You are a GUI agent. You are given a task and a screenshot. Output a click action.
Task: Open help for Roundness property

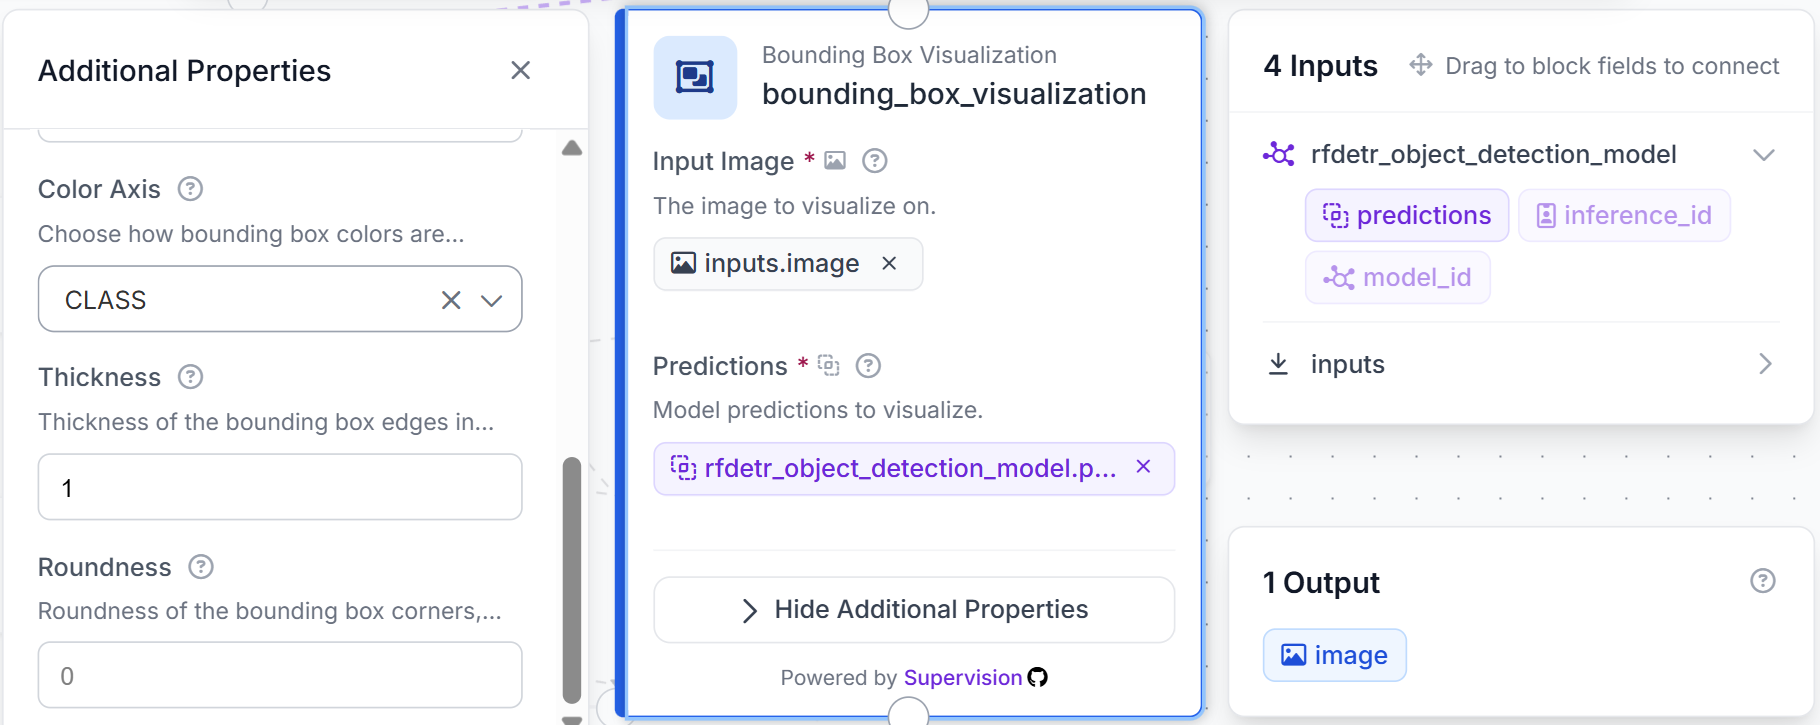click(201, 567)
